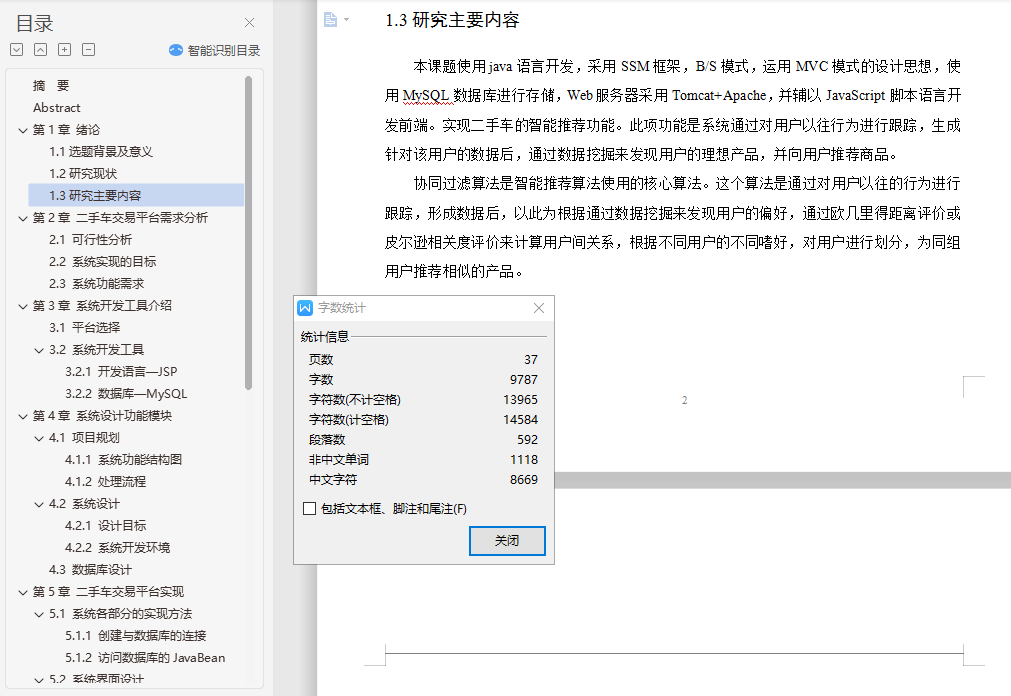Click the page layout icon beside the heading
Viewport: 1011px width, 696px height.
click(330, 20)
